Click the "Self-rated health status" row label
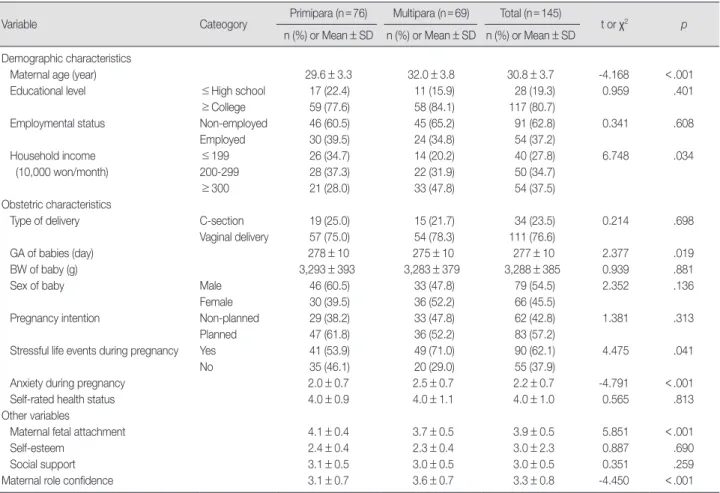This screenshot has height=493, width=720. coord(62,399)
